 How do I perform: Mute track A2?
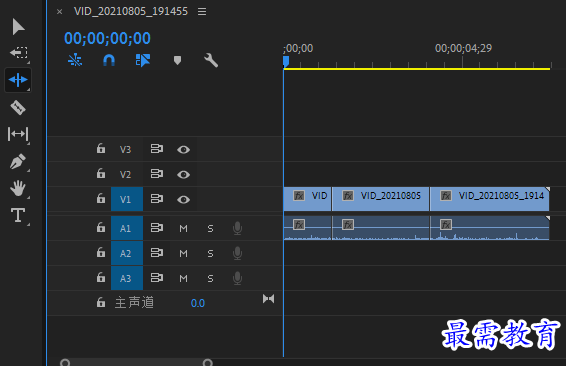(183, 253)
